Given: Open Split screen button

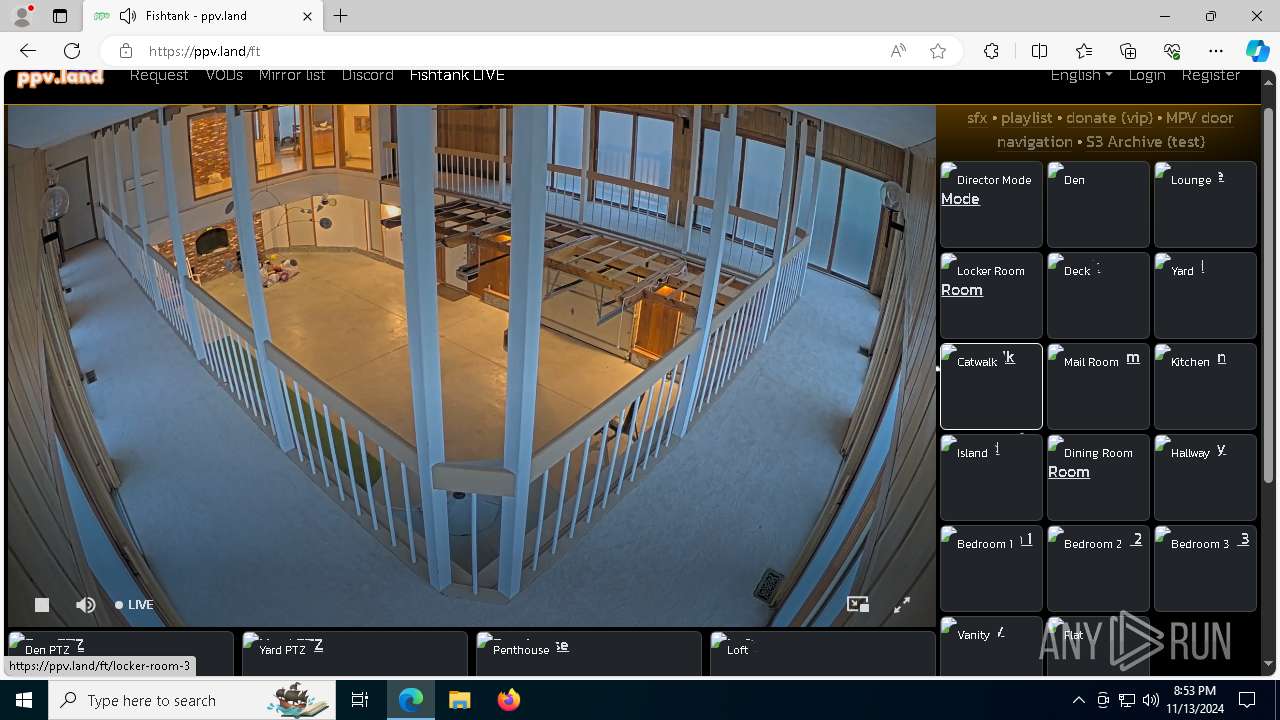Looking at the screenshot, I should point(1039,51).
